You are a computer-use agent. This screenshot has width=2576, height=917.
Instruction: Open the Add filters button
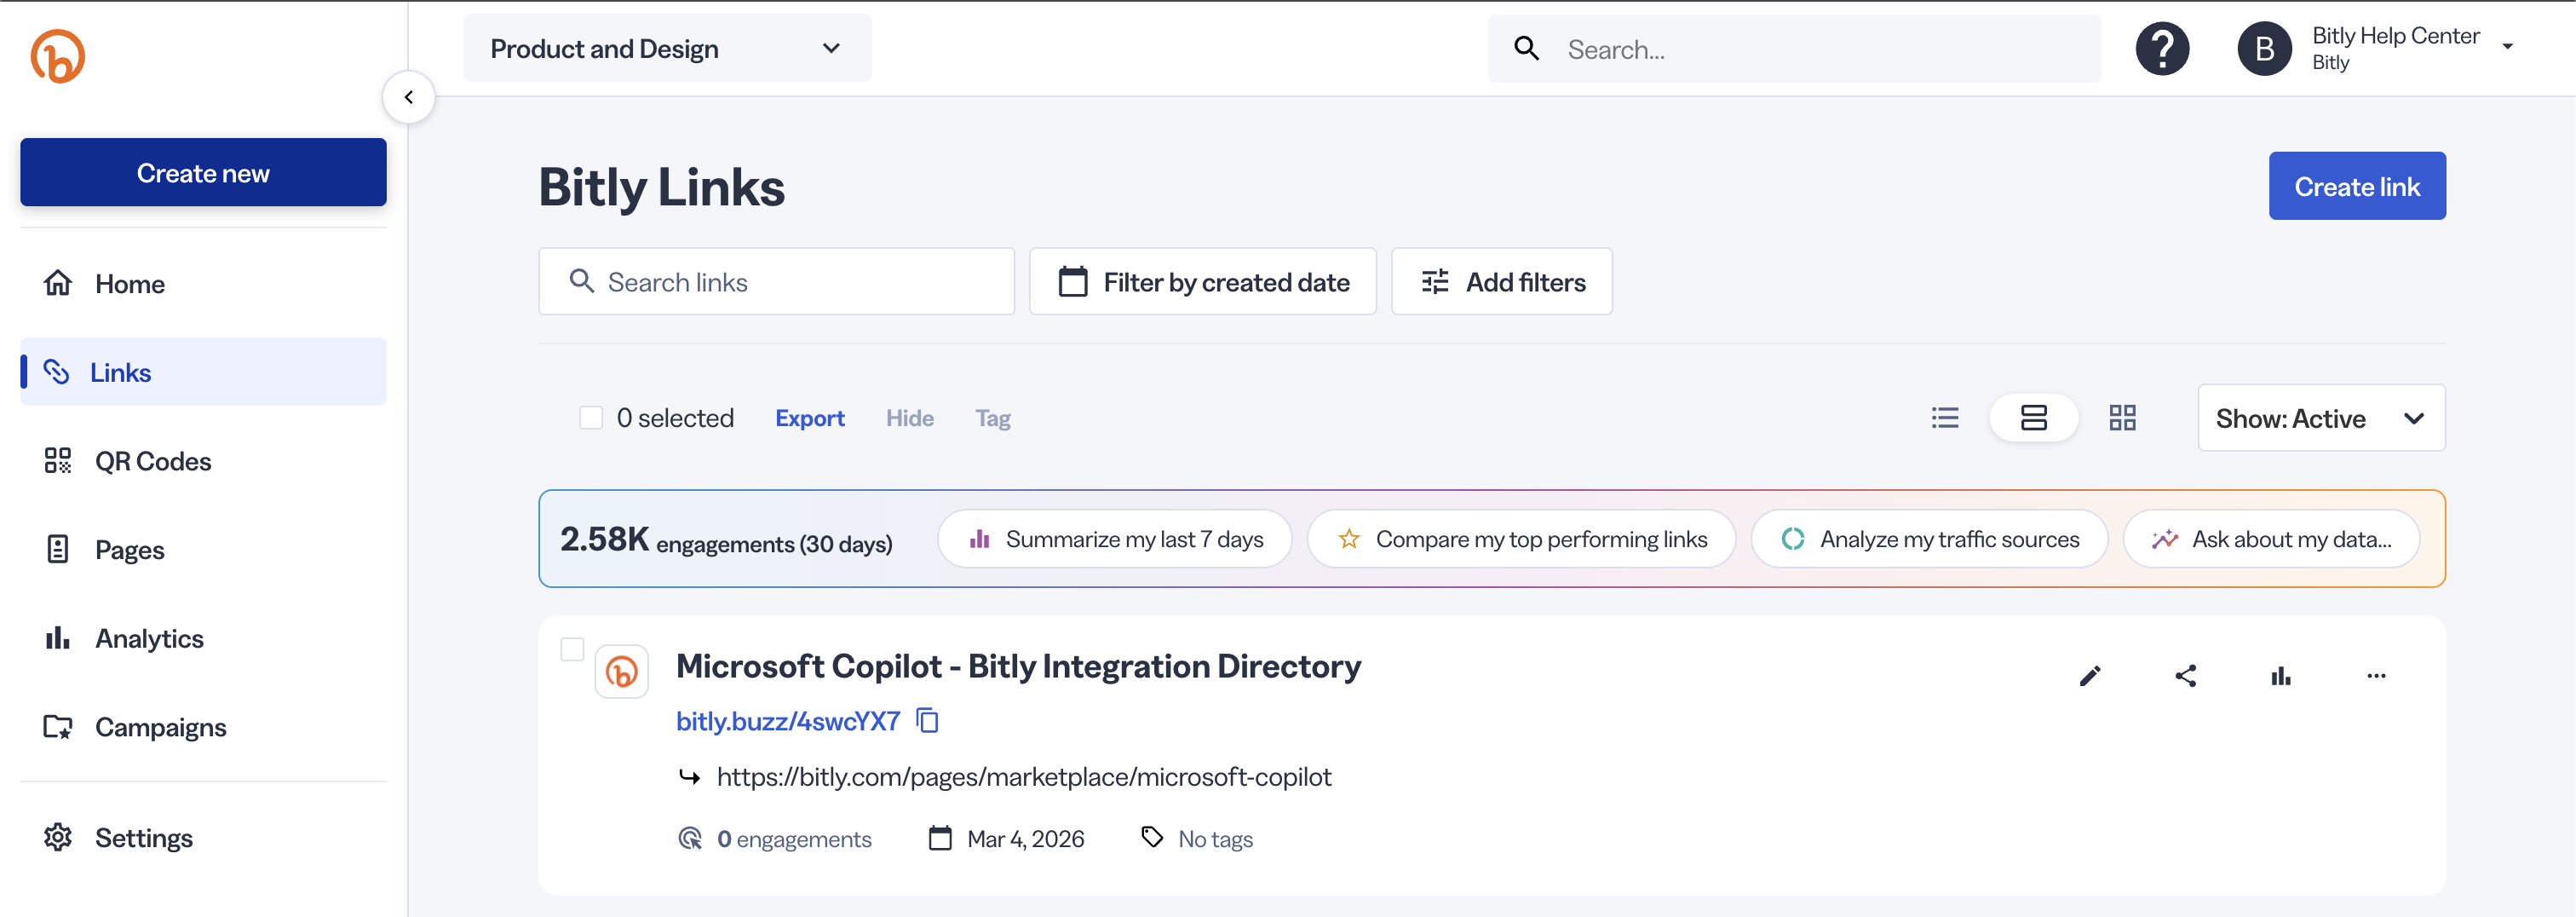point(1502,282)
